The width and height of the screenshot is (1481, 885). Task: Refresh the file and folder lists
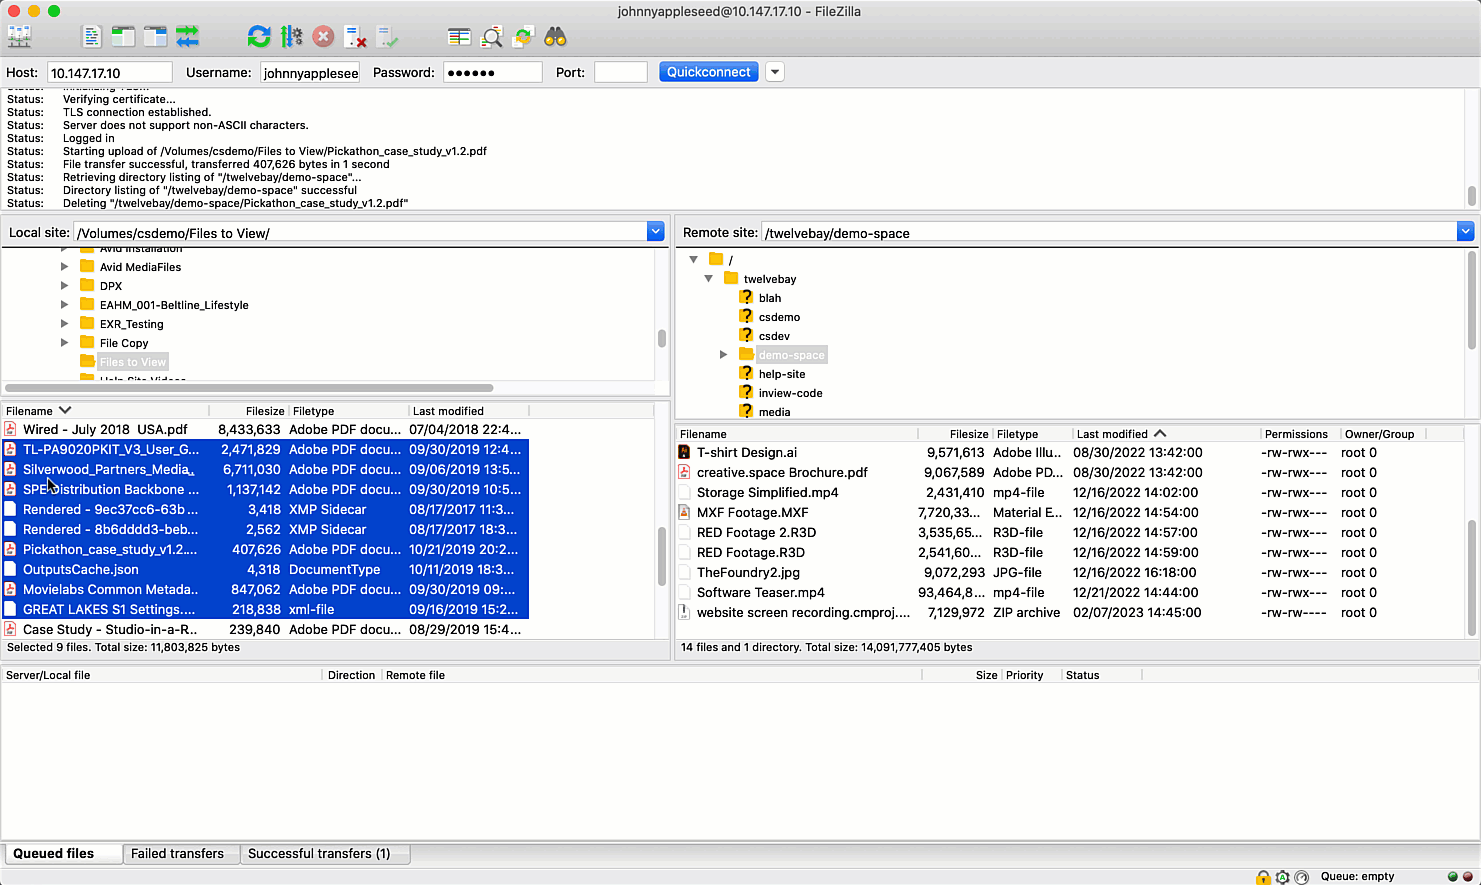[x=259, y=37]
